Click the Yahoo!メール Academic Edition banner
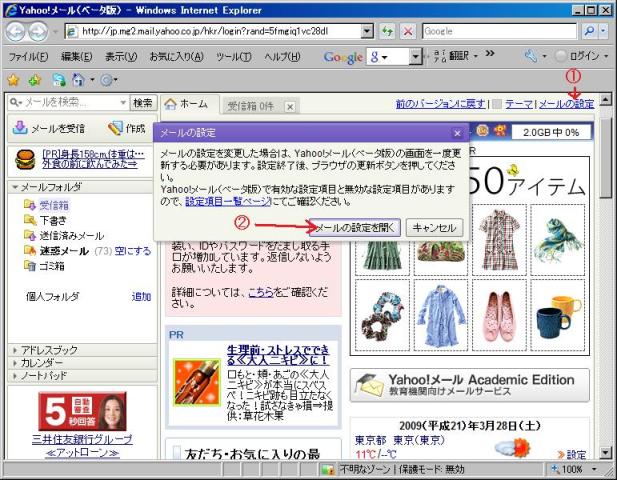The height and width of the screenshot is (480, 617). tap(469, 385)
